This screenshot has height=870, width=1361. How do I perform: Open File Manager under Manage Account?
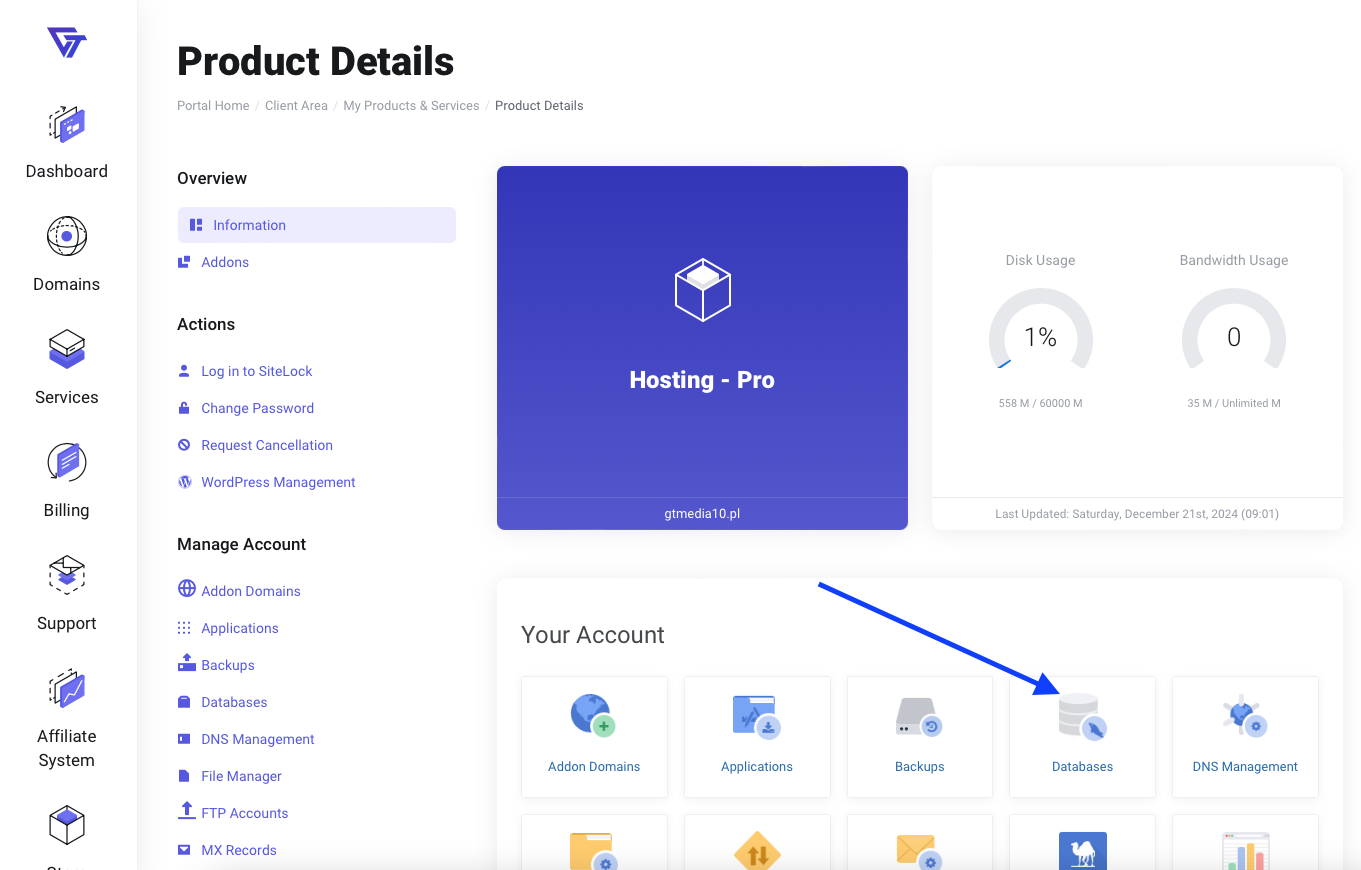(241, 776)
